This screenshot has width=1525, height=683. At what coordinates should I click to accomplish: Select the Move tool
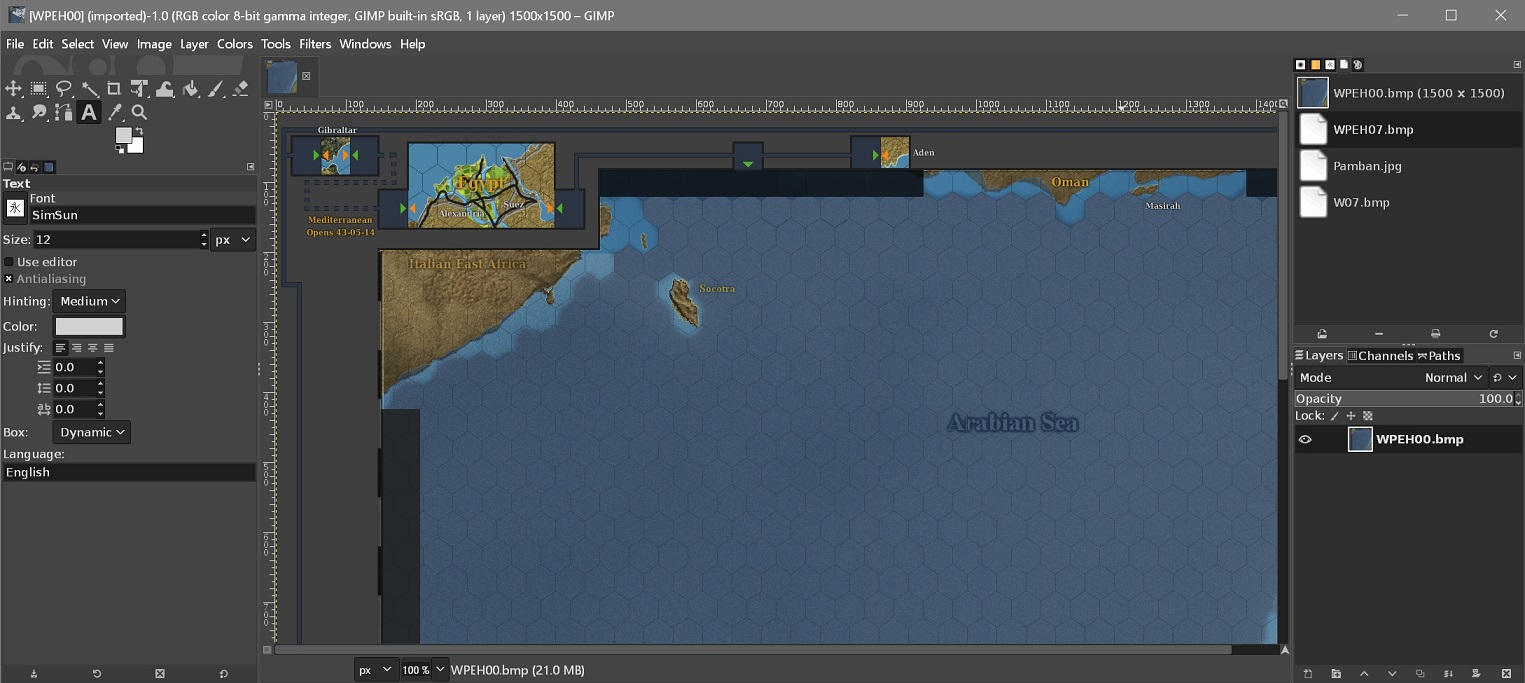pos(13,88)
